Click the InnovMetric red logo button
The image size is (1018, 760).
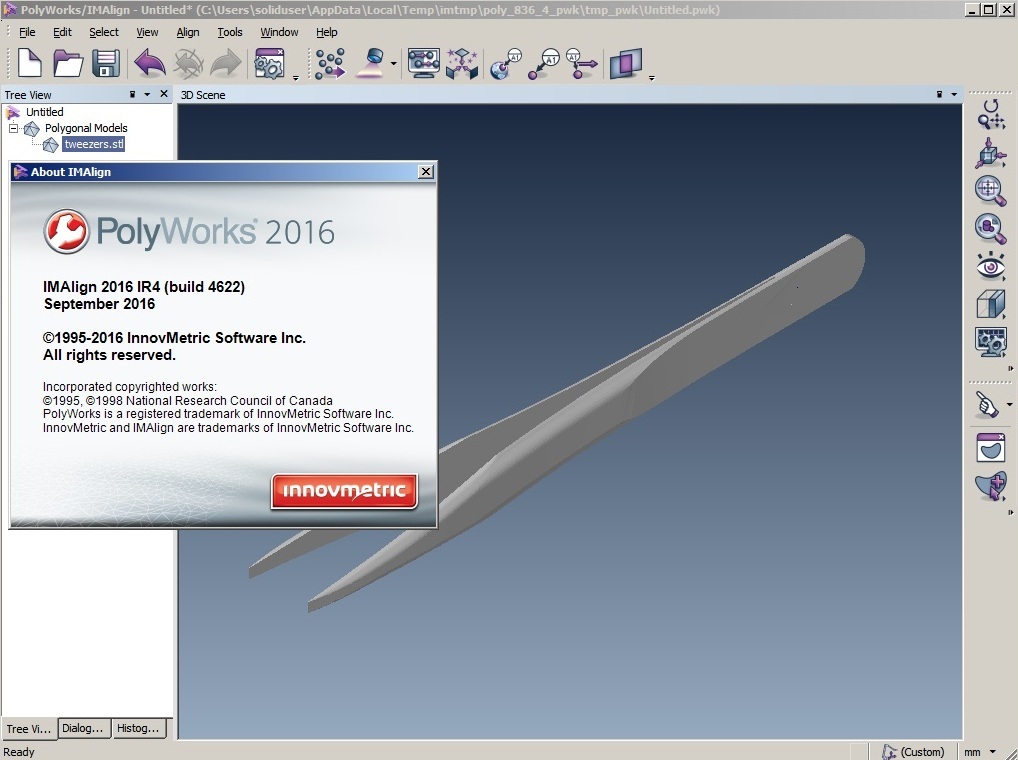(344, 491)
